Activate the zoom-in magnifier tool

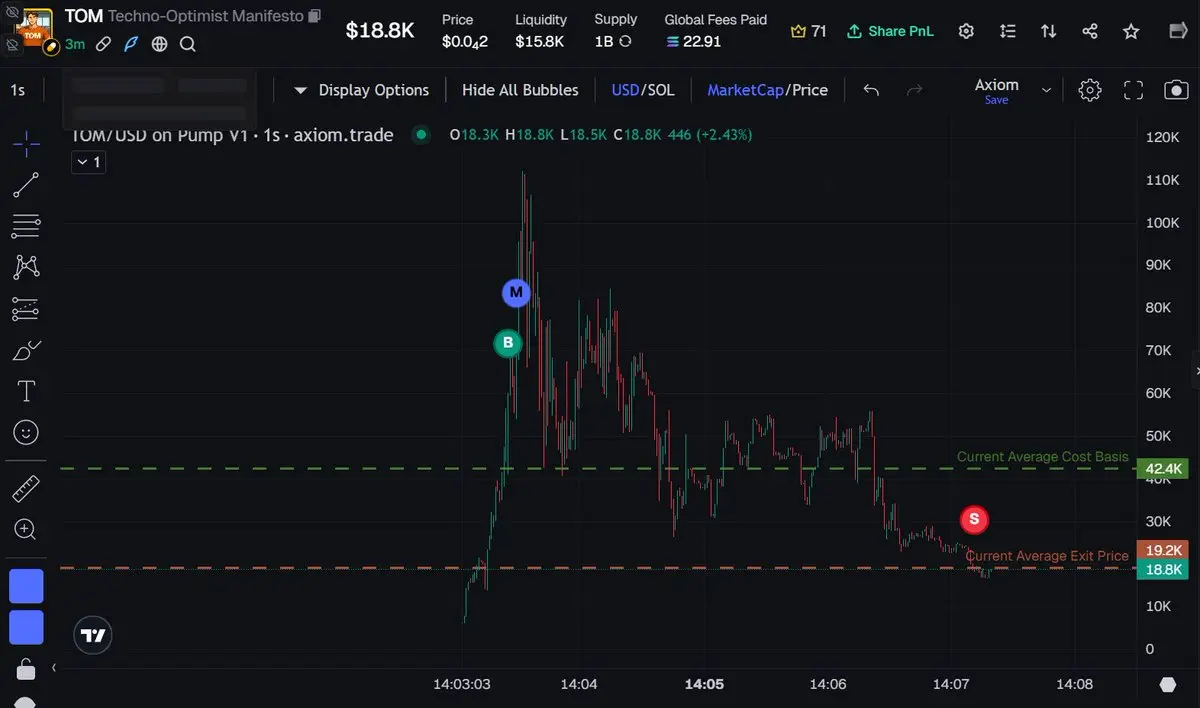coord(26,530)
